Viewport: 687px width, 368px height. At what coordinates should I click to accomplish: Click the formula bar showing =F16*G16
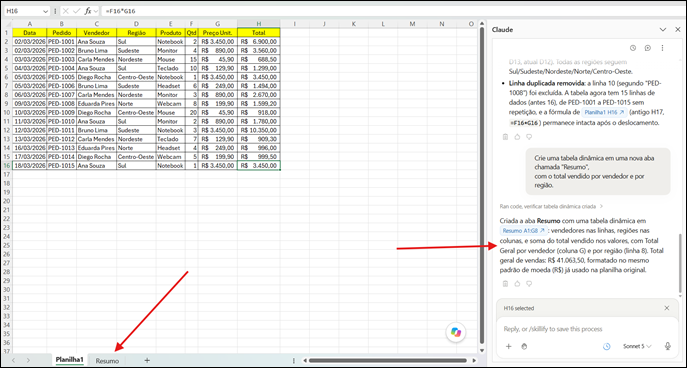coord(392,11)
